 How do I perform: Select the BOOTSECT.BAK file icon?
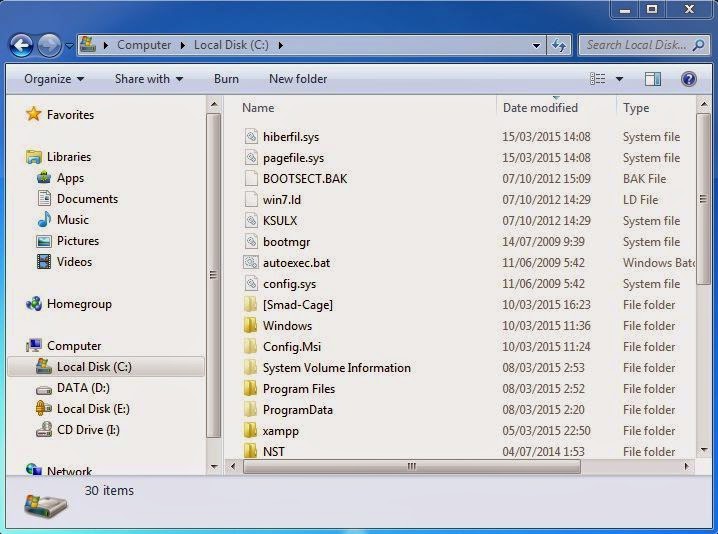(251, 178)
